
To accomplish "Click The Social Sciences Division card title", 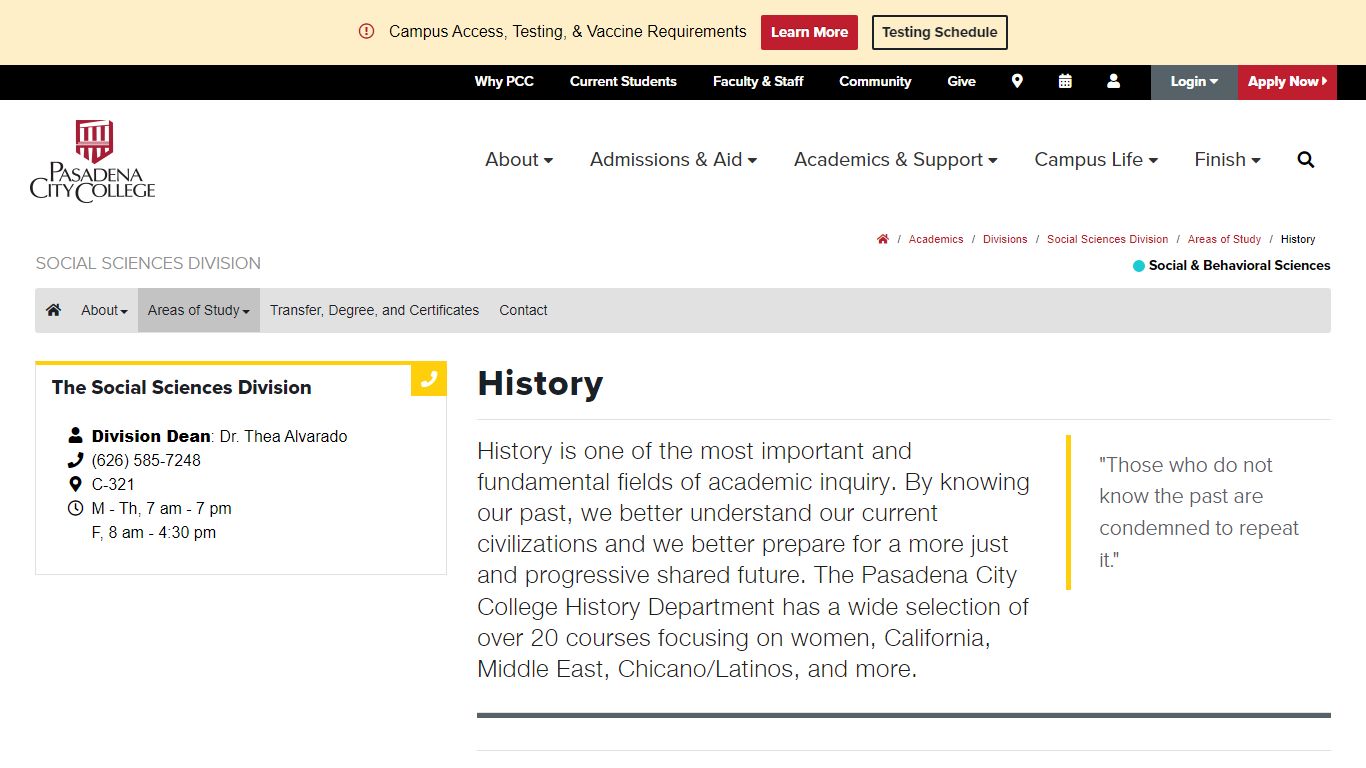I will point(181,387).
